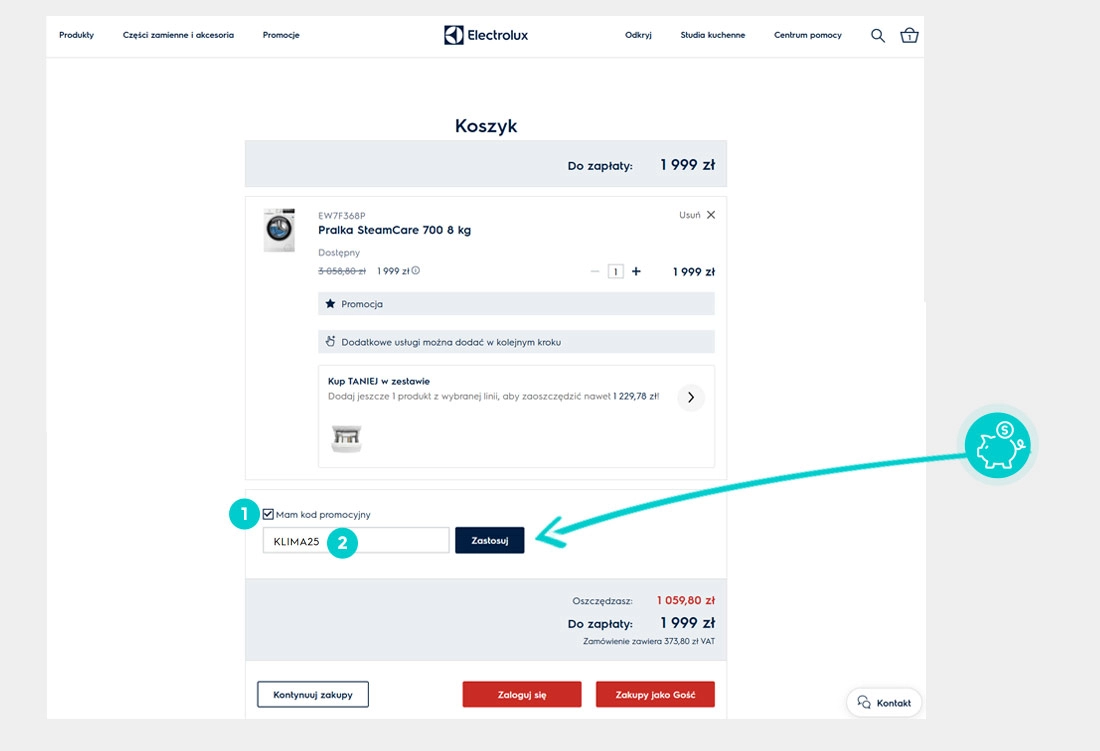Click the washing machine product thumbnail

coord(279,230)
